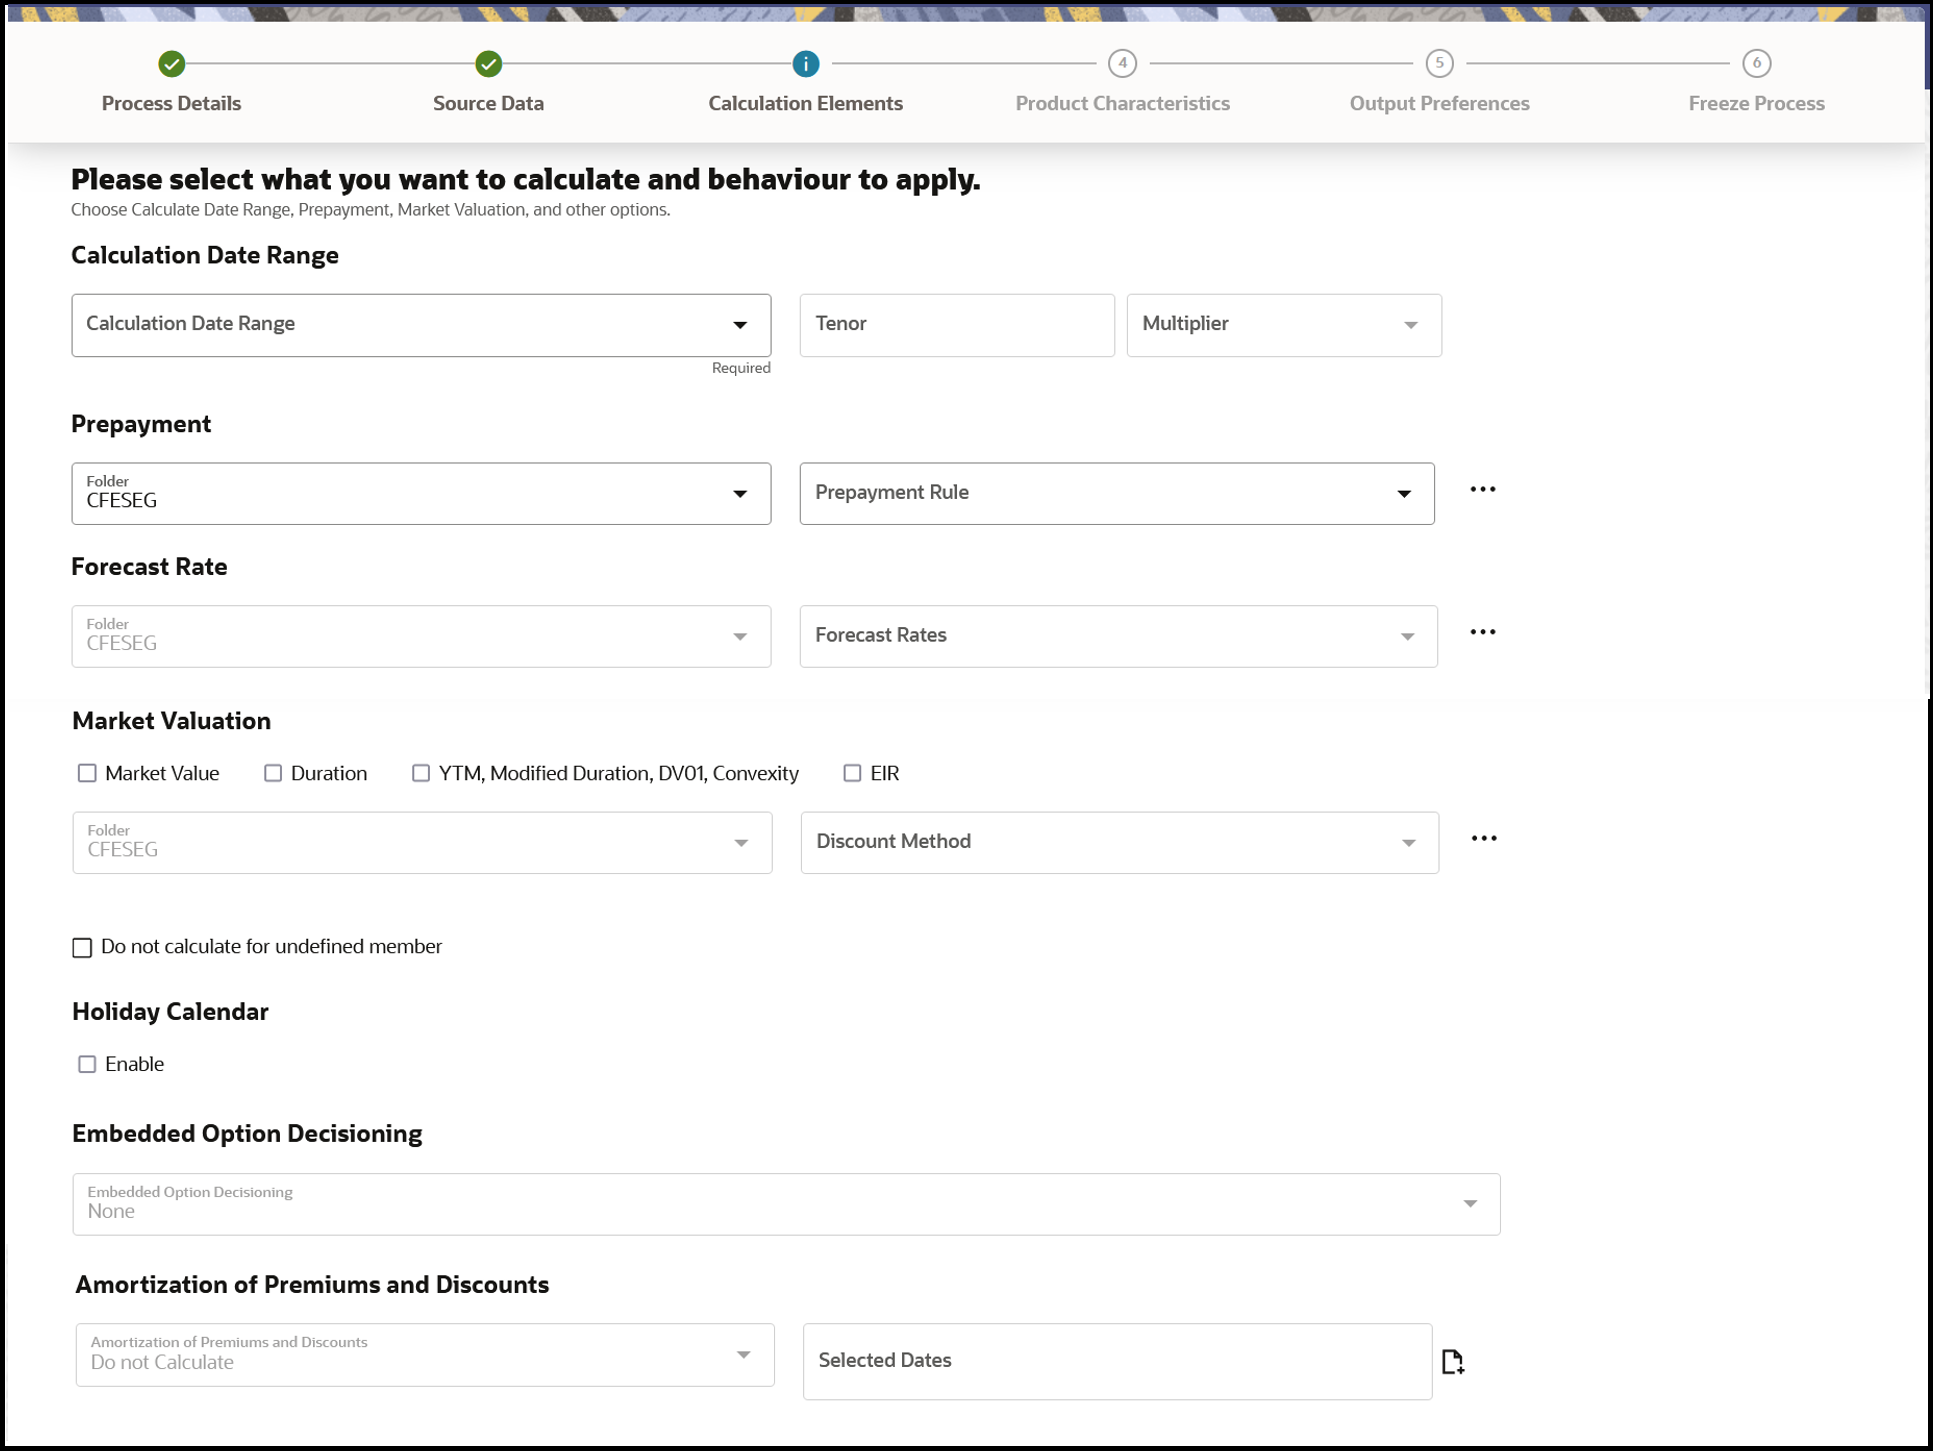The height and width of the screenshot is (1451, 1933).
Task: Open the Multiplier dropdown
Action: (x=1283, y=325)
